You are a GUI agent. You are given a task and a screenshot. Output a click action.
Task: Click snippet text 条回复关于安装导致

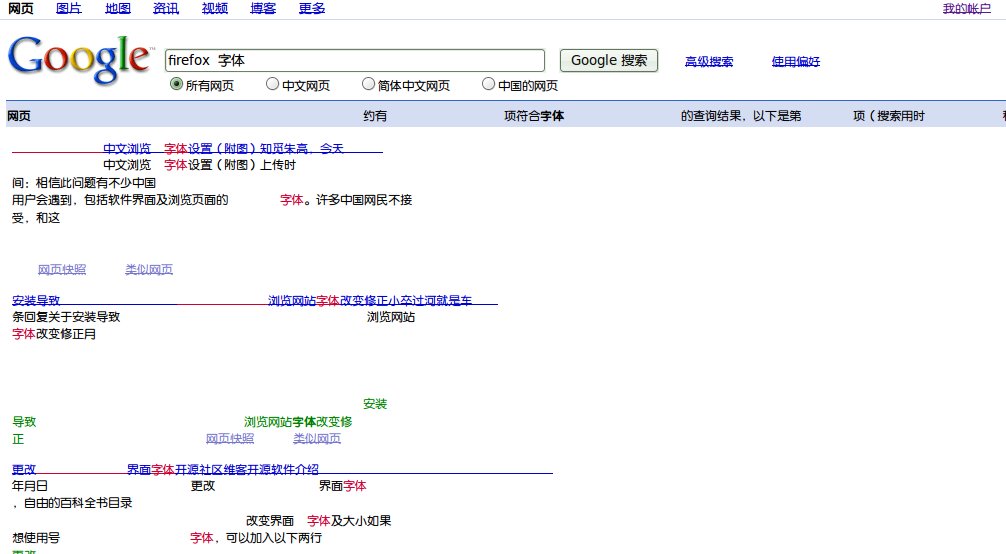point(66,316)
